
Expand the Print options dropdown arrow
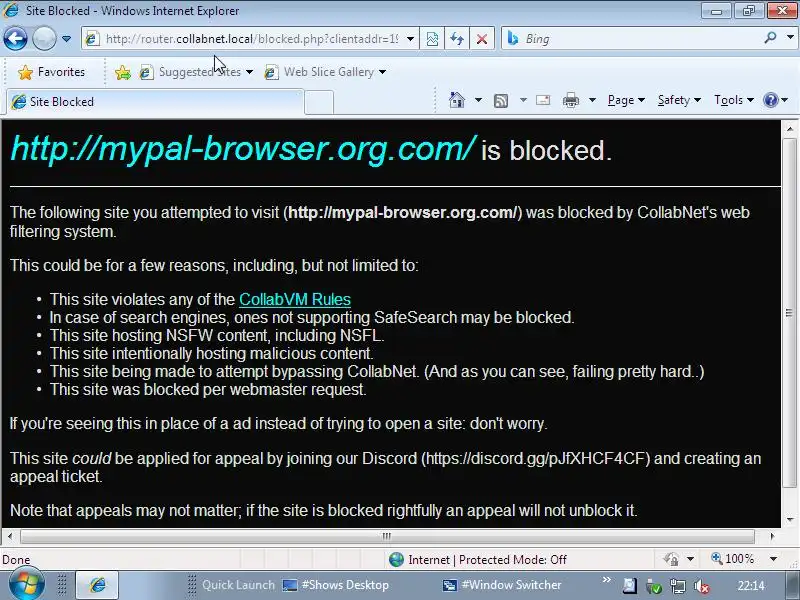click(x=592, y=100)
